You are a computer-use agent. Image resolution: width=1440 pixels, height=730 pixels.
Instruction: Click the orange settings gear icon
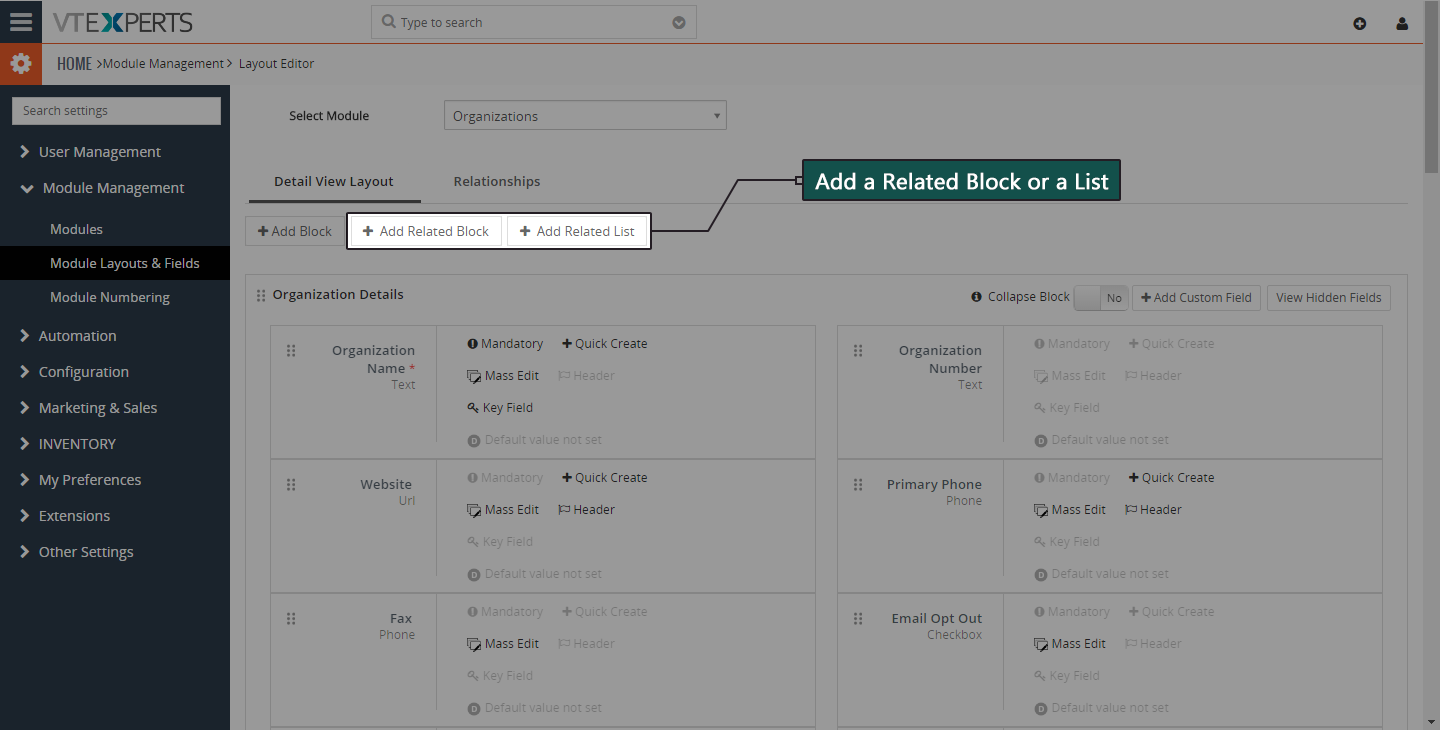click(21, 64)
